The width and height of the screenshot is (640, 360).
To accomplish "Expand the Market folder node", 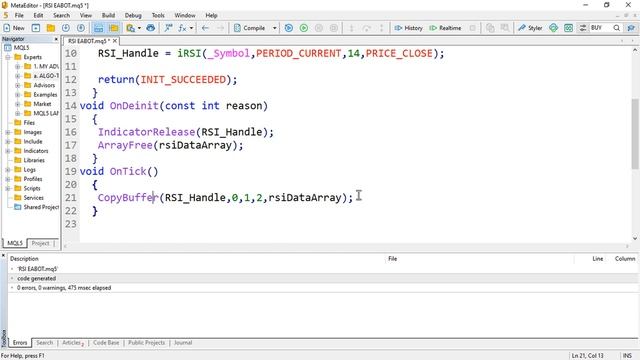I will [18, 104].
